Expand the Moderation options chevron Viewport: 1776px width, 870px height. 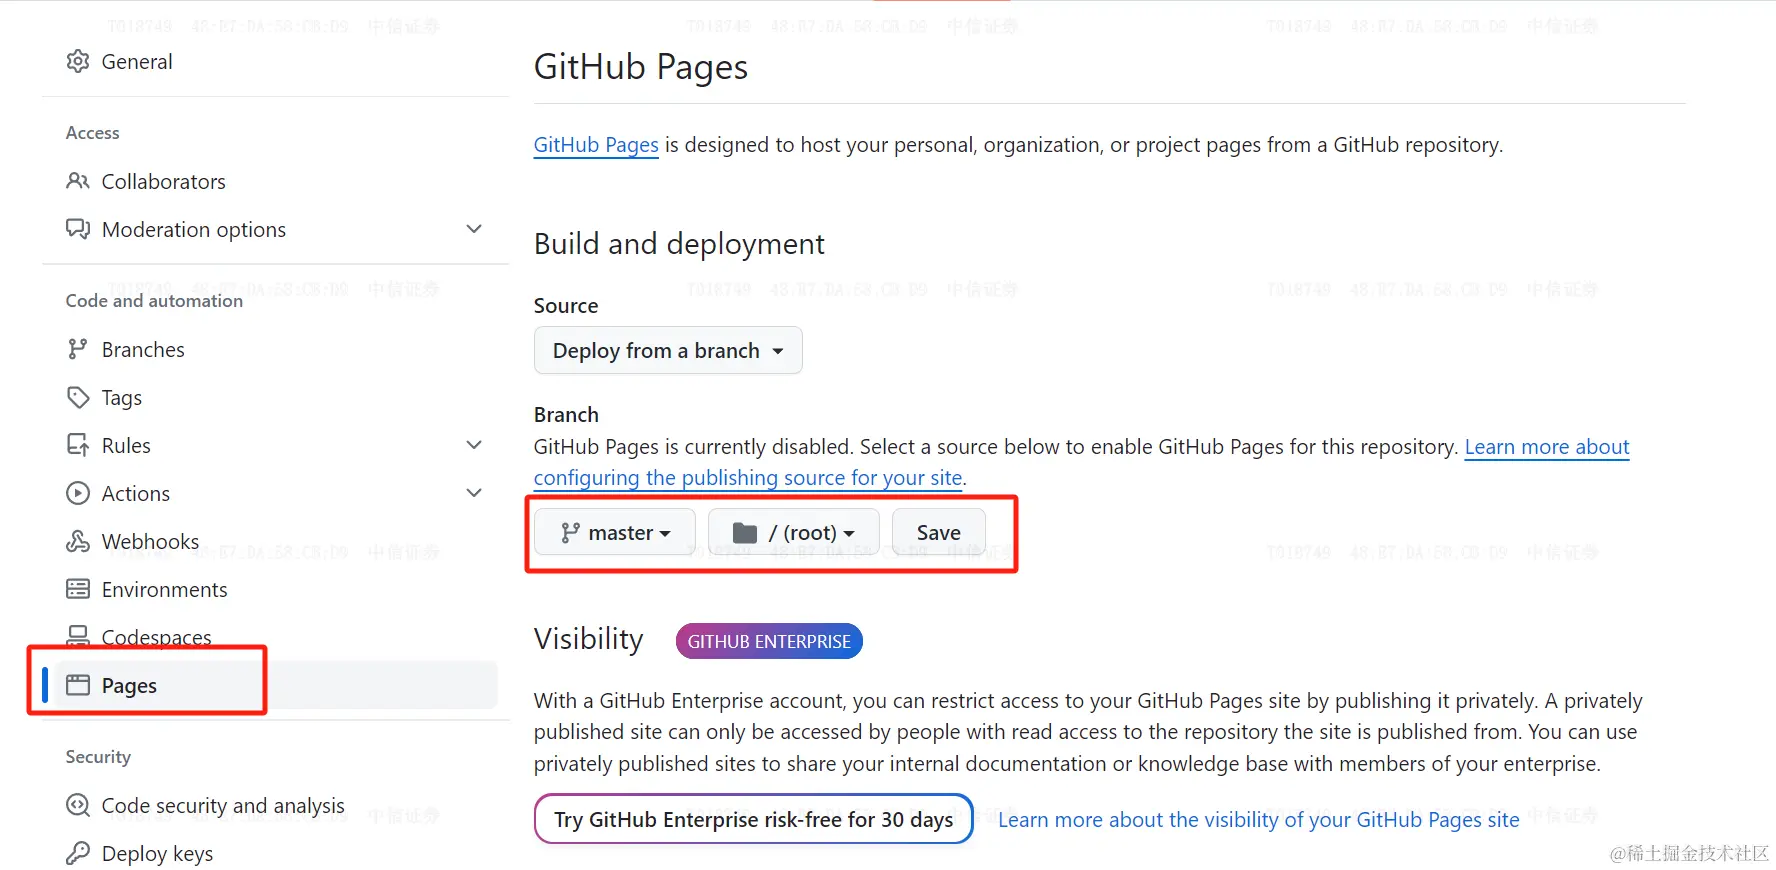pos(474,229)
